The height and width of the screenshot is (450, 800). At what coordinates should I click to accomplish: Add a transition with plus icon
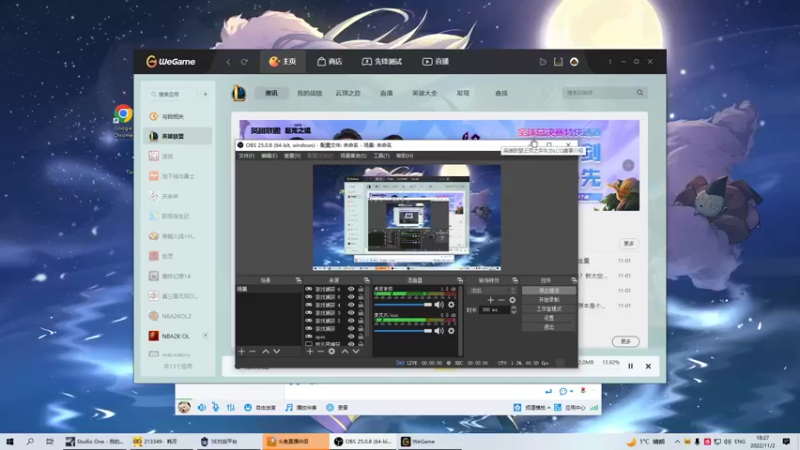click(490, 300)
